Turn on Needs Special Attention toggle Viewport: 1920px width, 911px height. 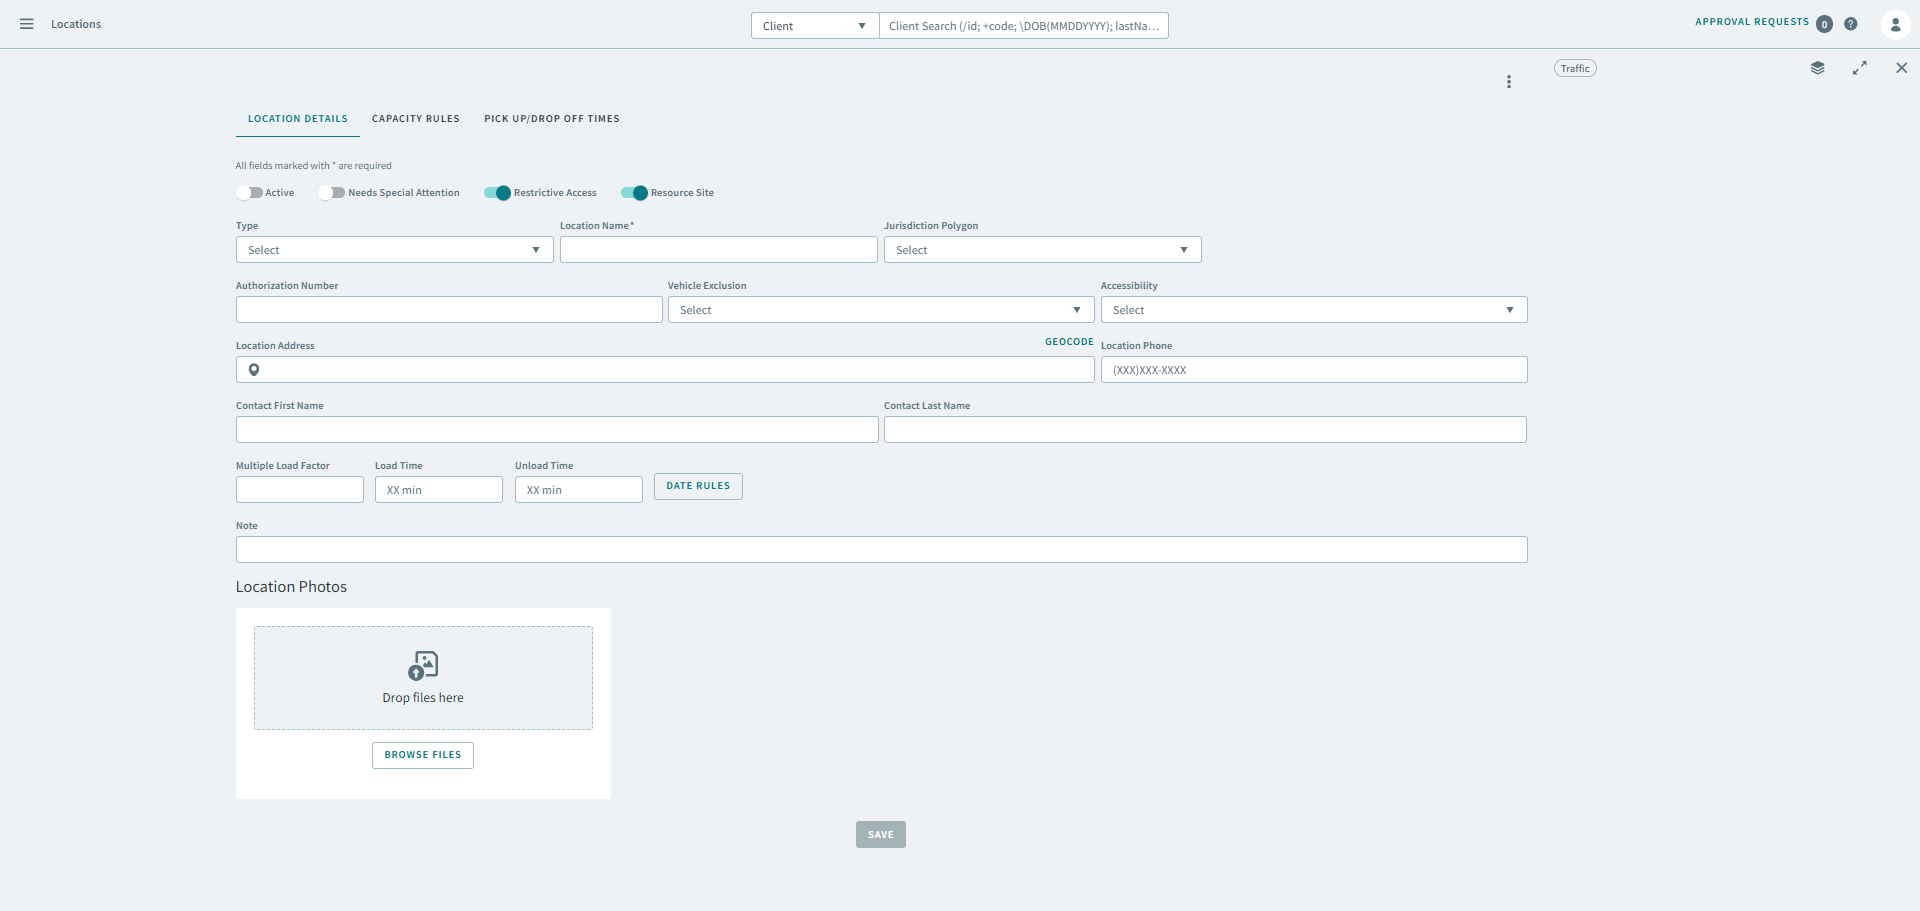click(332, 193)
